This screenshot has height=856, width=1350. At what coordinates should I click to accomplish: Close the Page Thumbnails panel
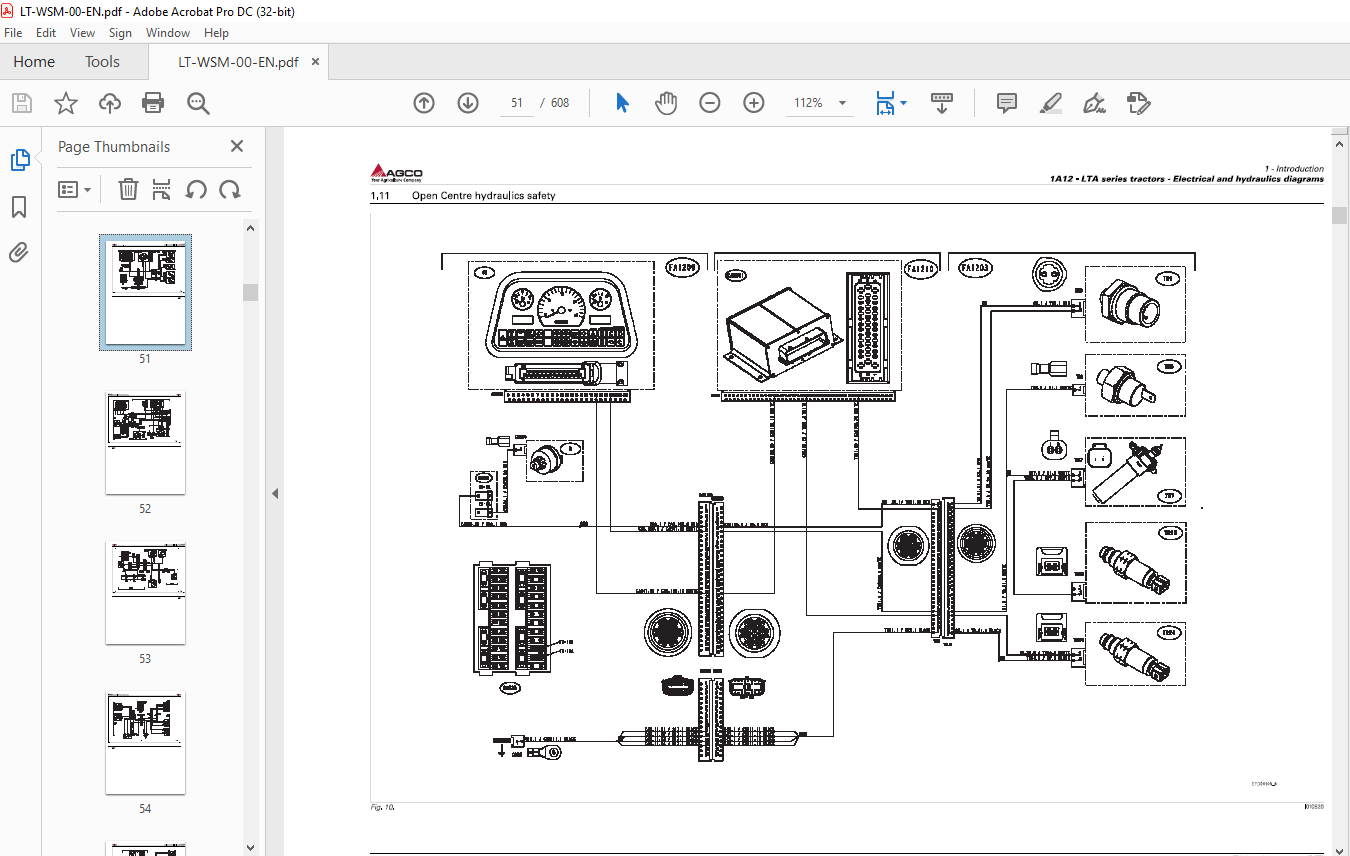tap(237, 146)
